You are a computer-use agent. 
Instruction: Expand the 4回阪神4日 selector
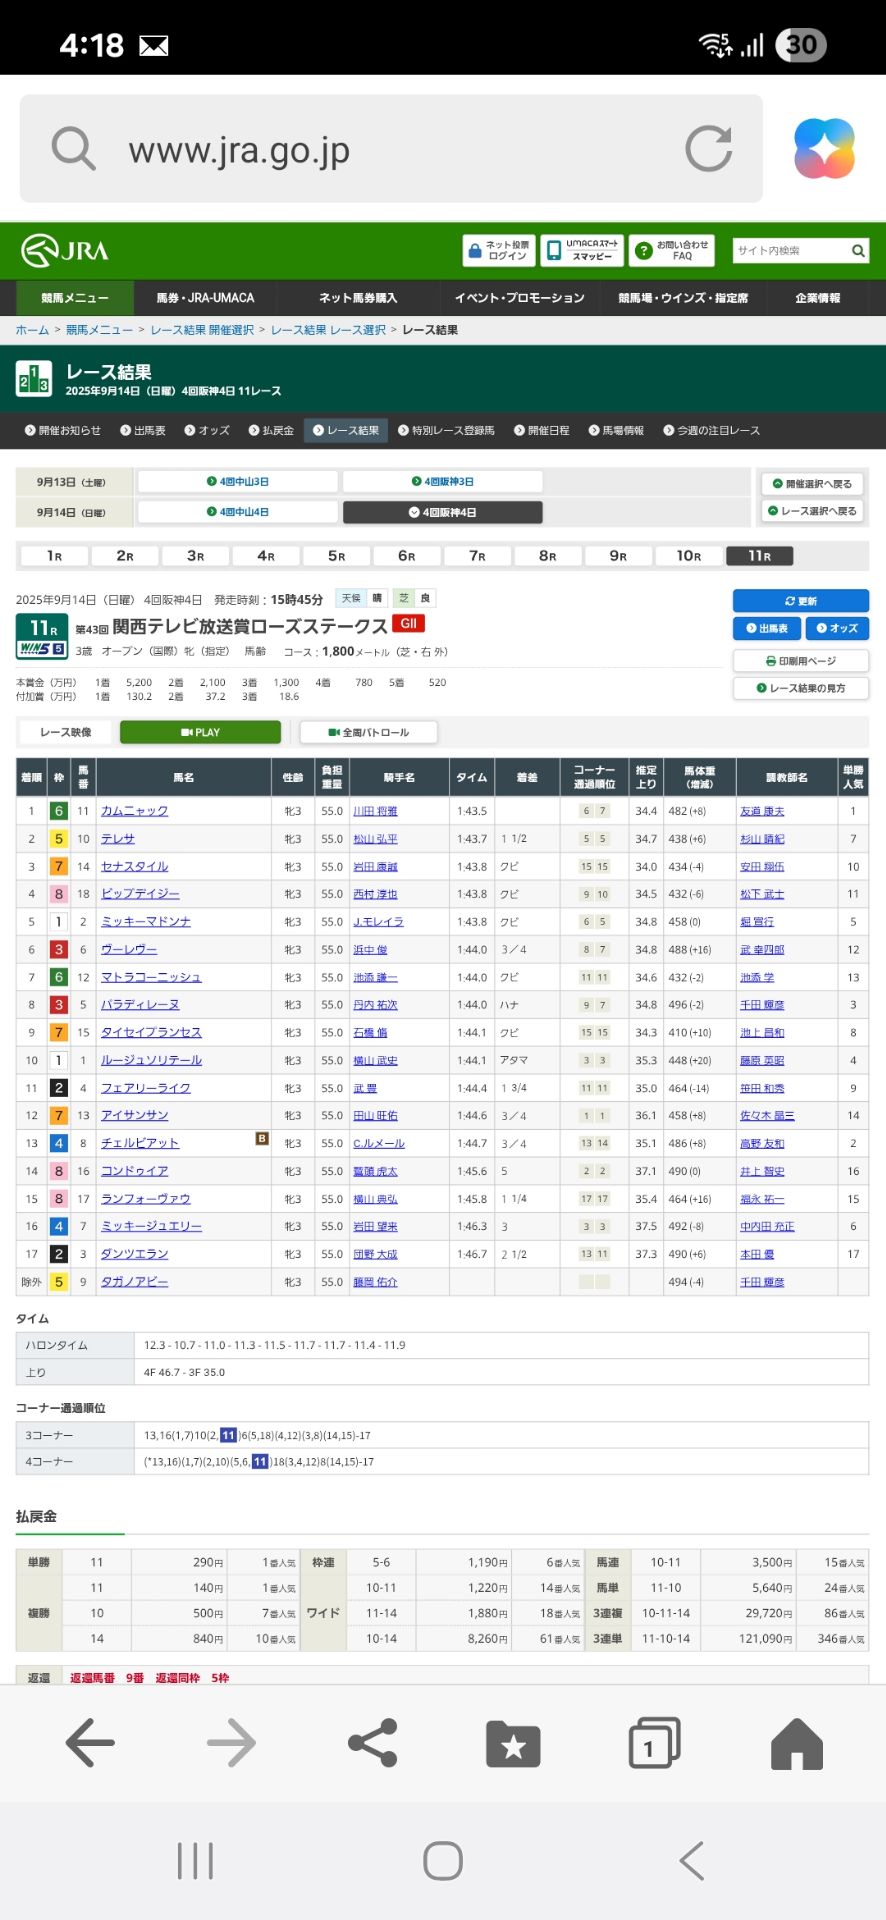[442, 512]
